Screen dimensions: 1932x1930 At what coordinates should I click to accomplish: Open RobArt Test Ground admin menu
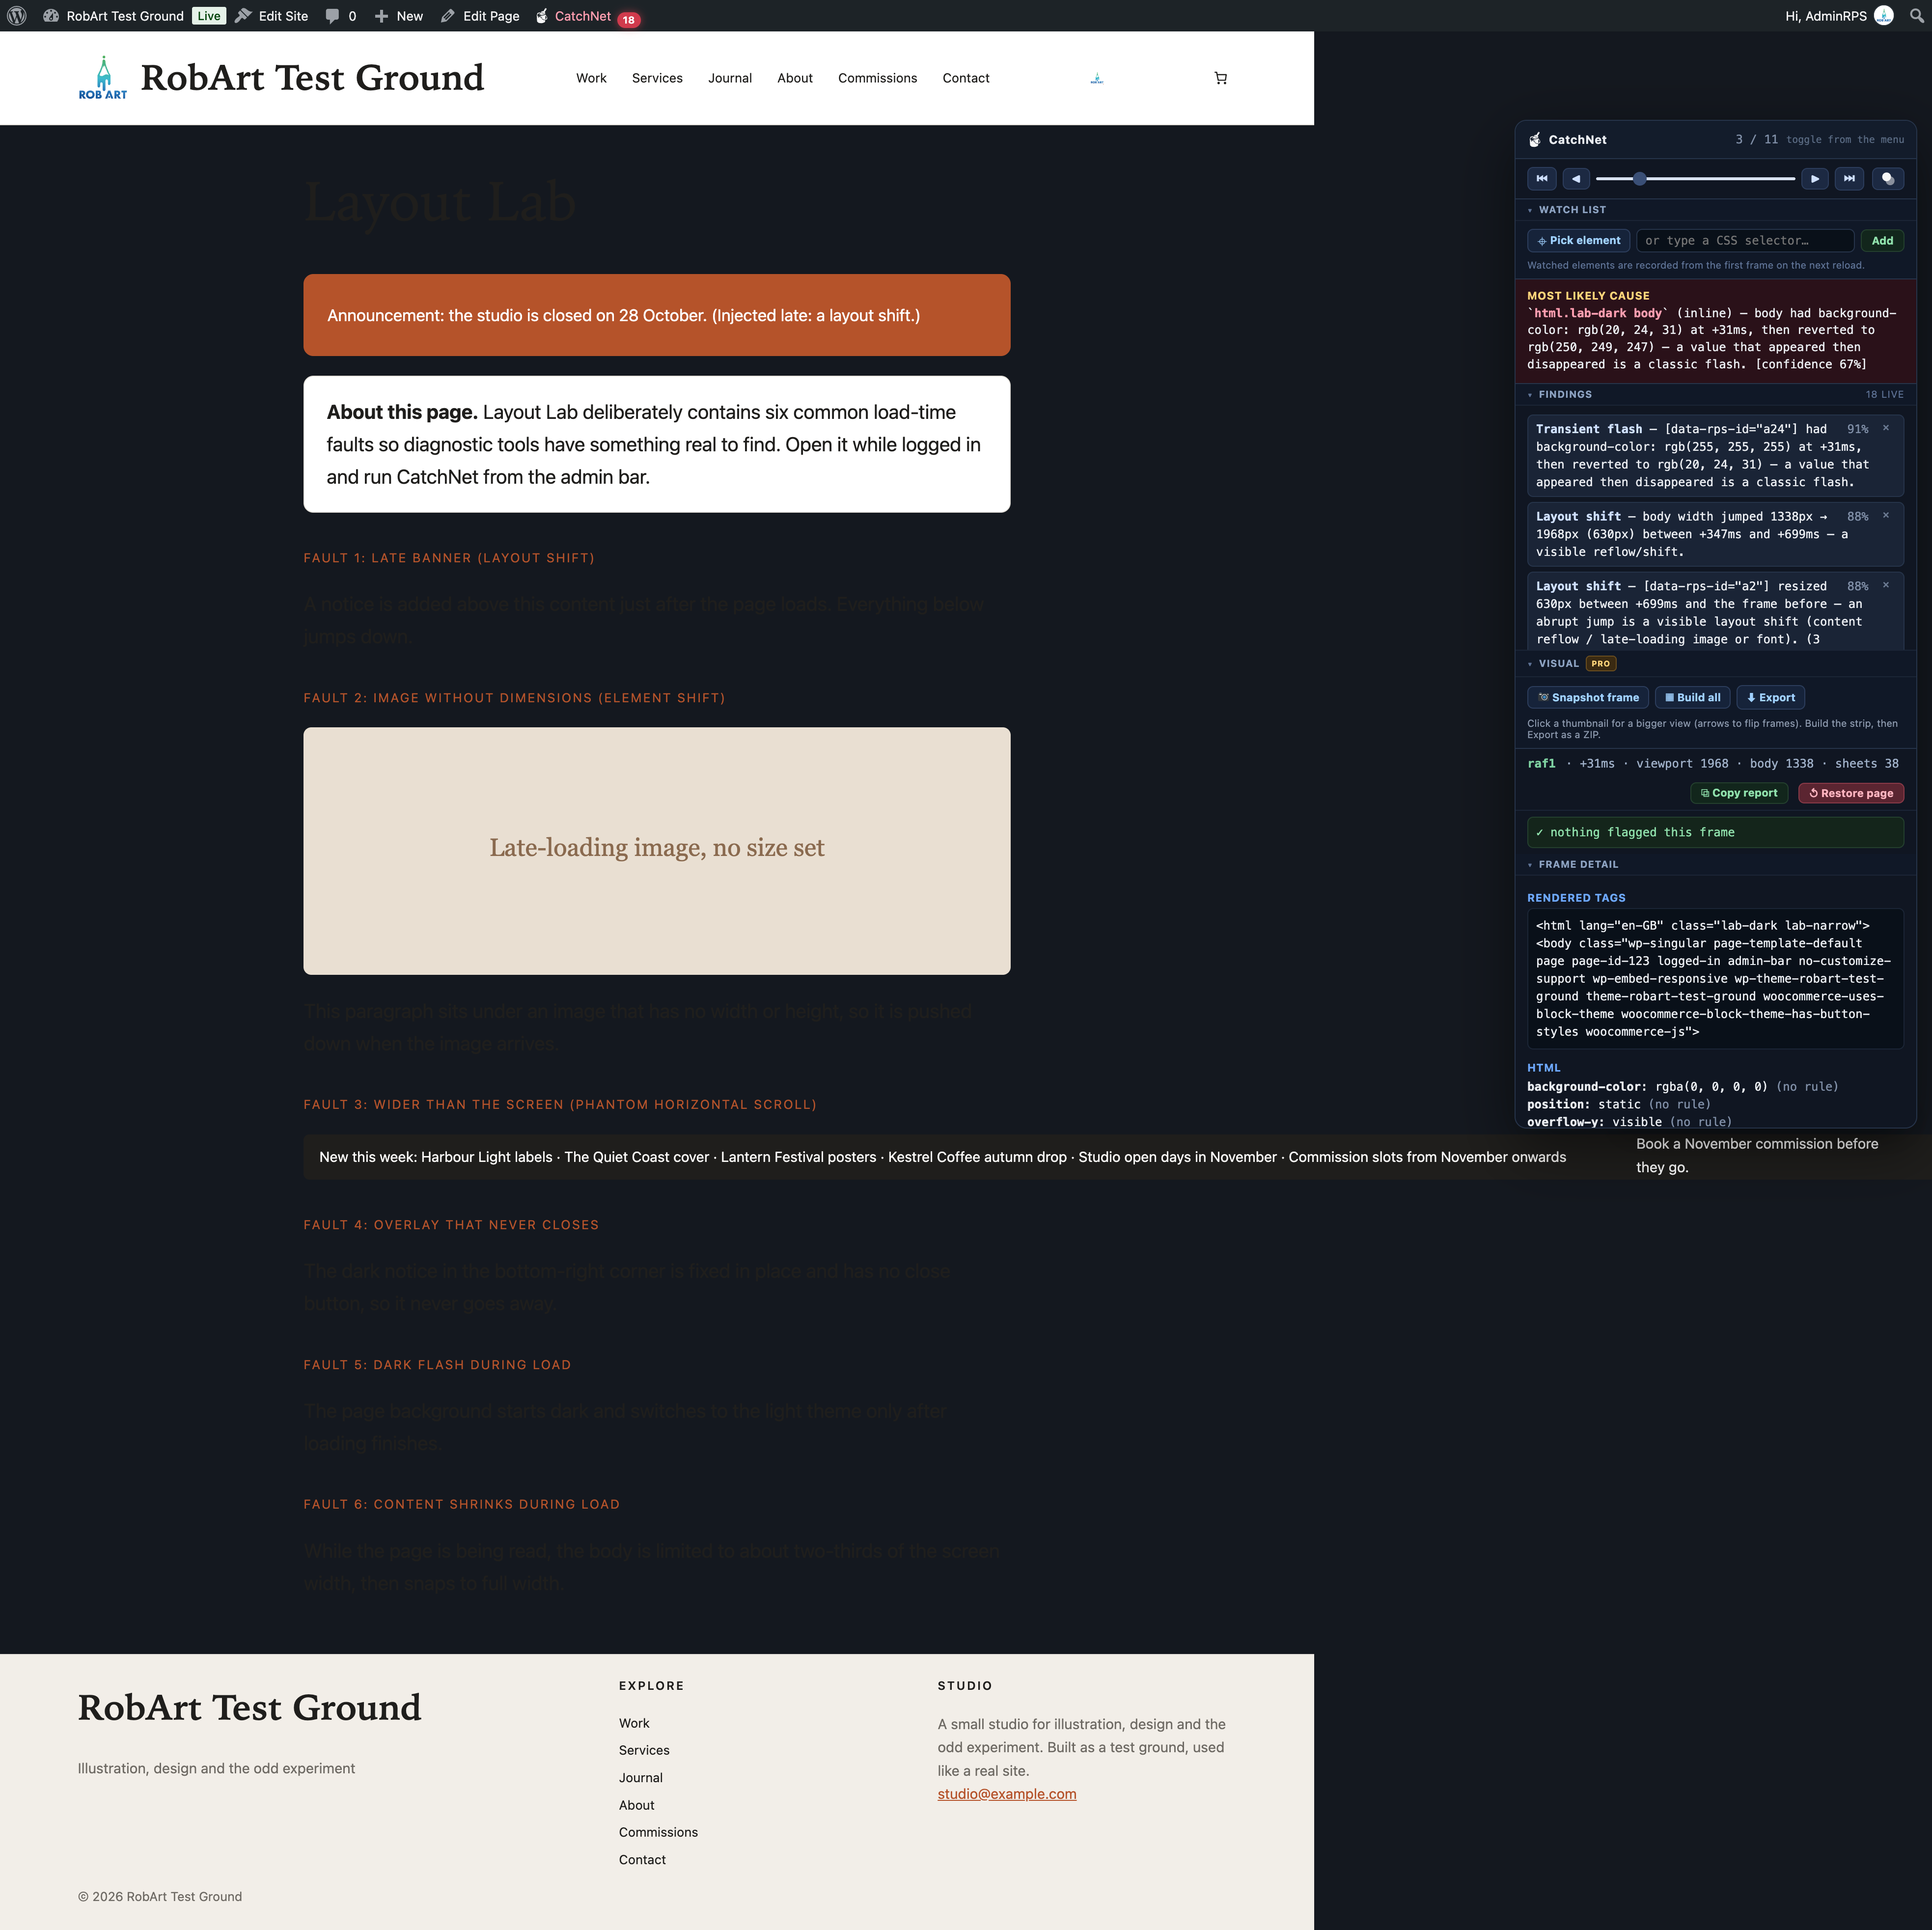pos(114,16)
